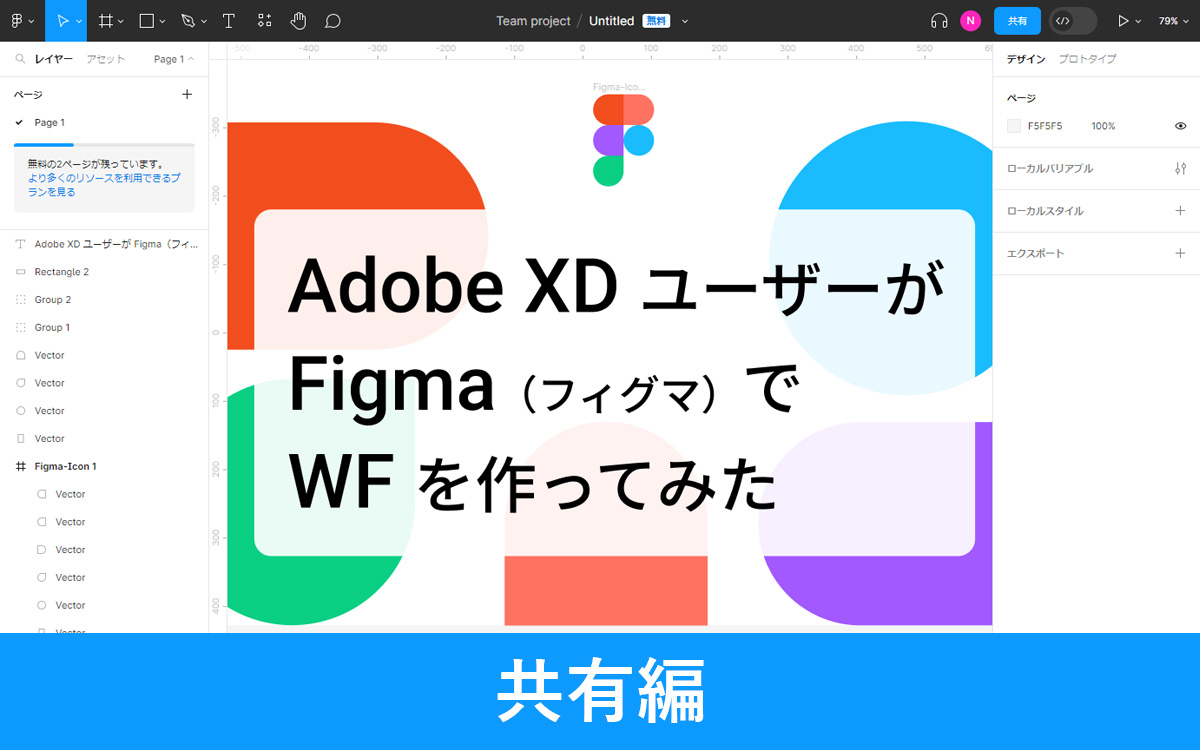Click the group icon beside Group 2
The width and height of the screenshot is (1200, 750).
pos(21,300)
